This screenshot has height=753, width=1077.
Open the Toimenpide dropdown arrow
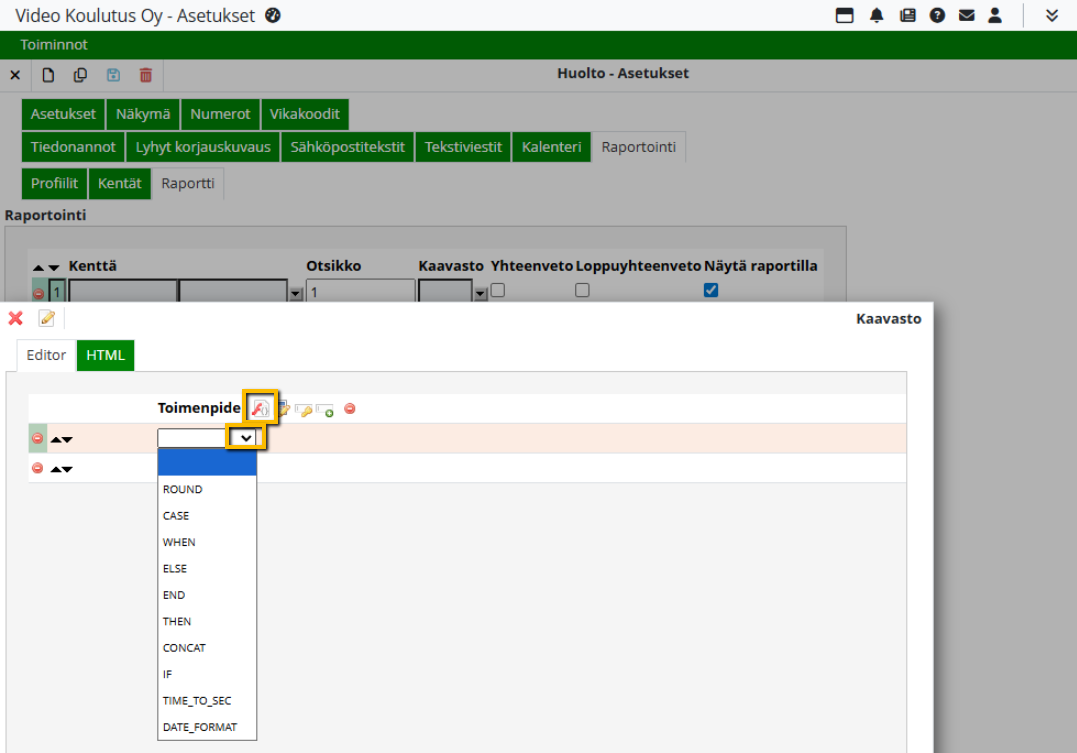point(245,438)
